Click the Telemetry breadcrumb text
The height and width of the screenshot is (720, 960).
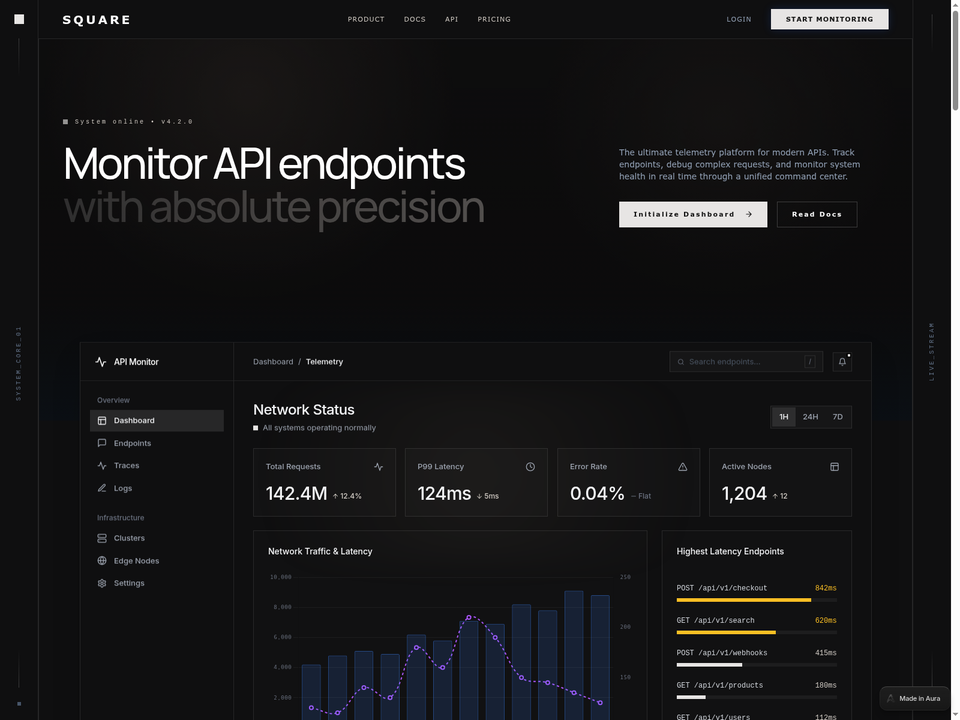click(324, 362)
